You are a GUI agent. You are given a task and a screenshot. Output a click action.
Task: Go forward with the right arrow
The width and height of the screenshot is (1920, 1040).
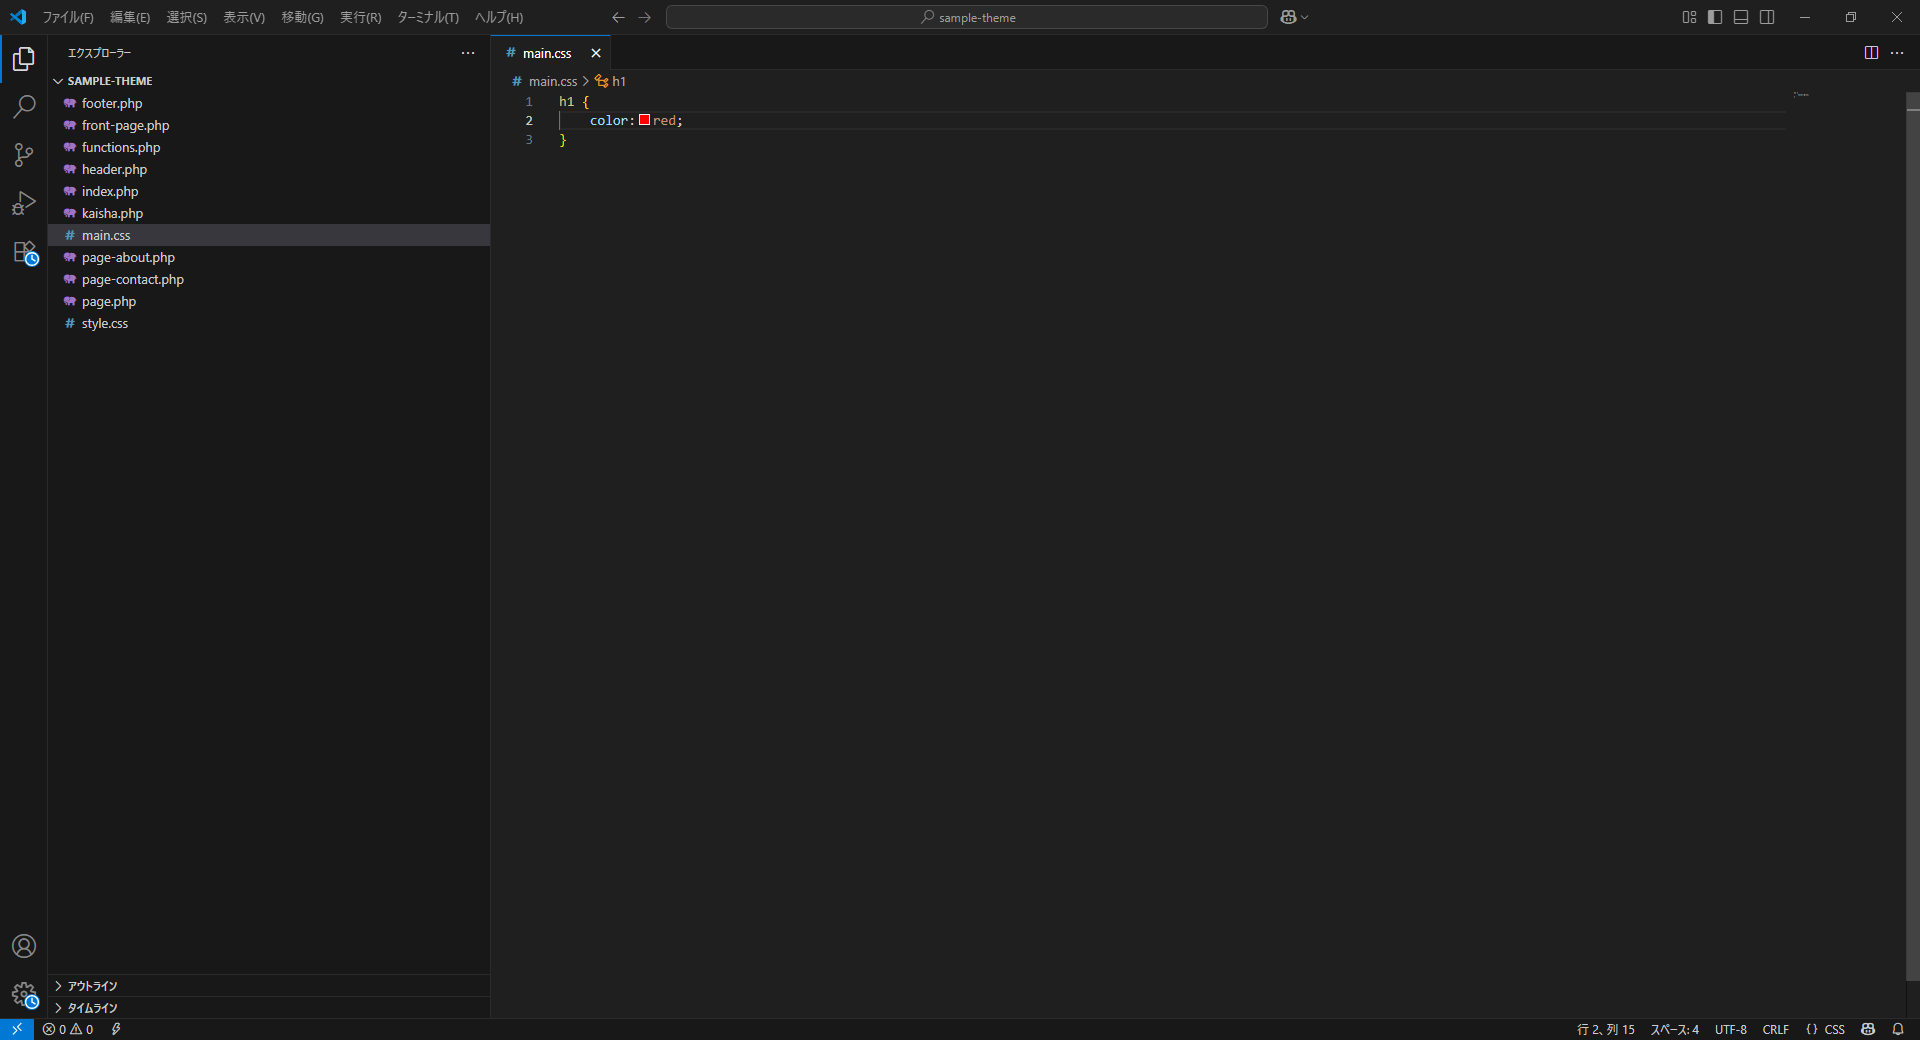(x=645, y=17)
